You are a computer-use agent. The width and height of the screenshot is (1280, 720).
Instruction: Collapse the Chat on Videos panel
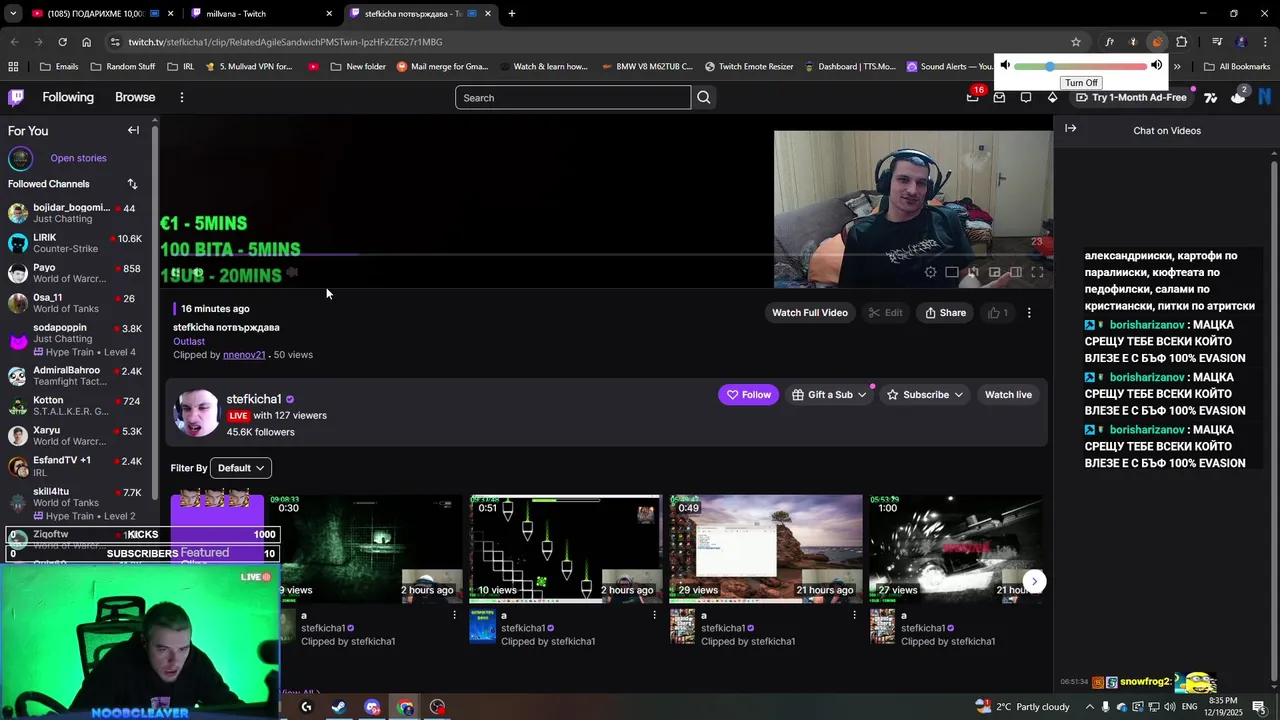(1070, 128)
